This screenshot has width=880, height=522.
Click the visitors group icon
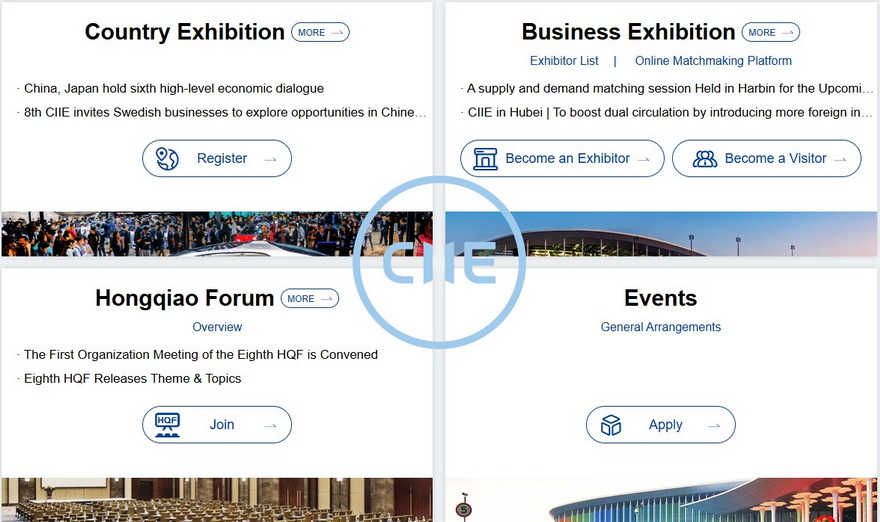705,158
